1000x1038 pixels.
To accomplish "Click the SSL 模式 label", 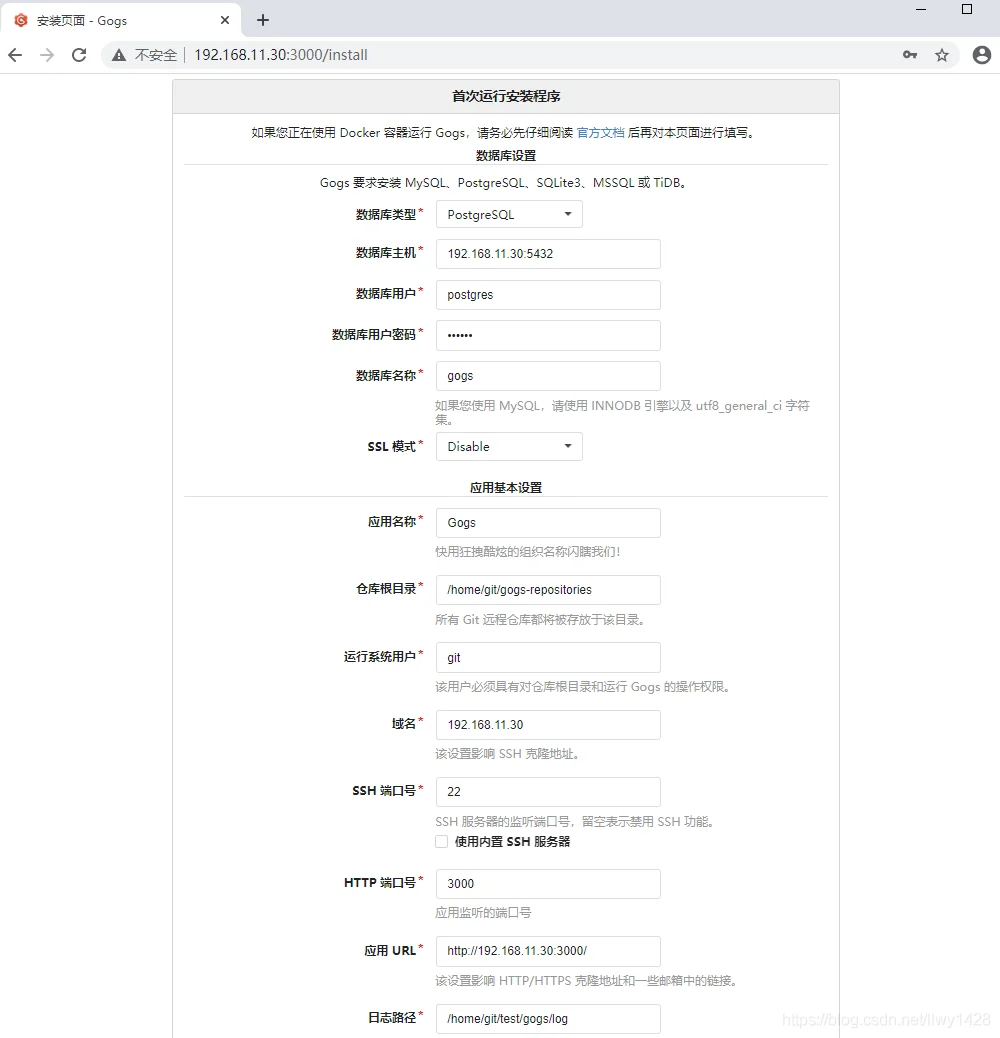I will pyautogui.click(x=391, y=447).
